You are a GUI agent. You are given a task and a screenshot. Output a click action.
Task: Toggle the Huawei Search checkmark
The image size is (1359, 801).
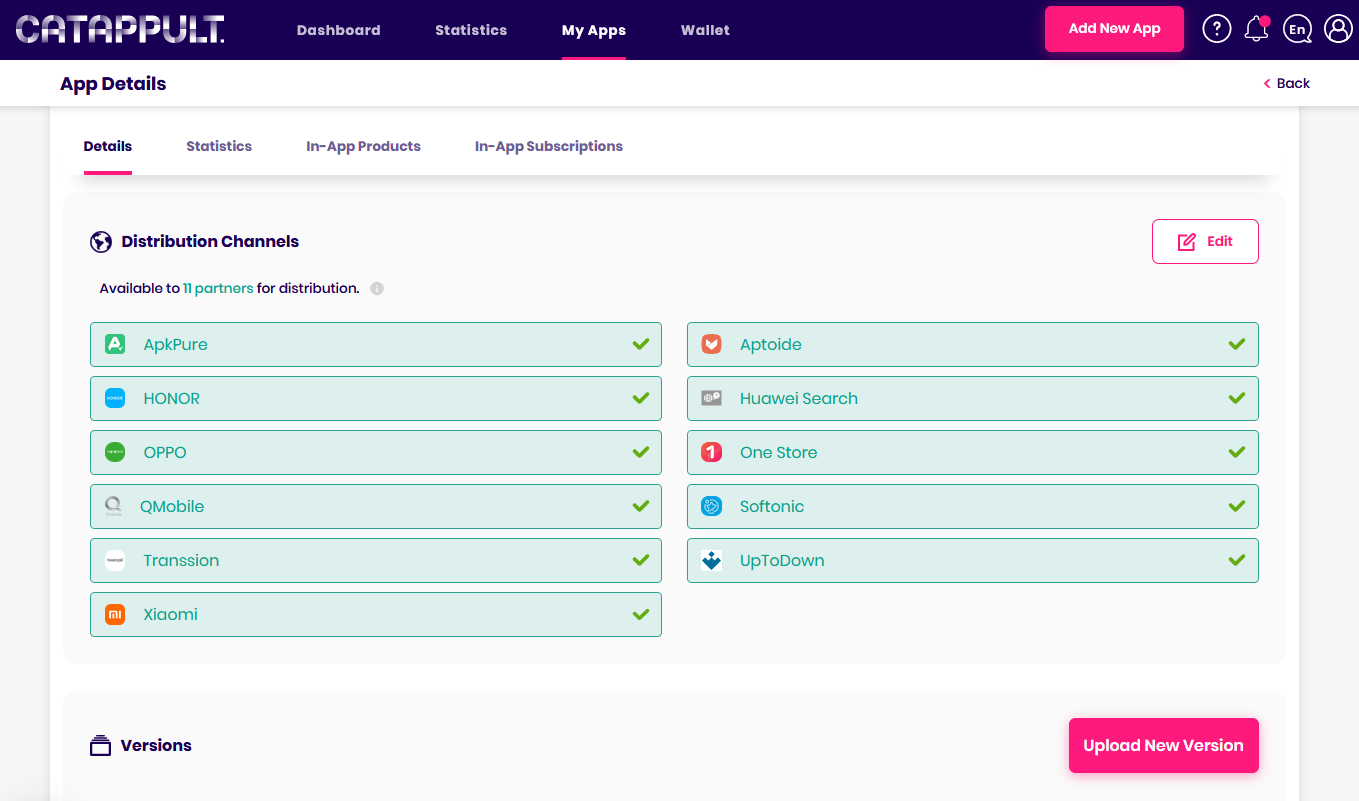coord(1237,398)
